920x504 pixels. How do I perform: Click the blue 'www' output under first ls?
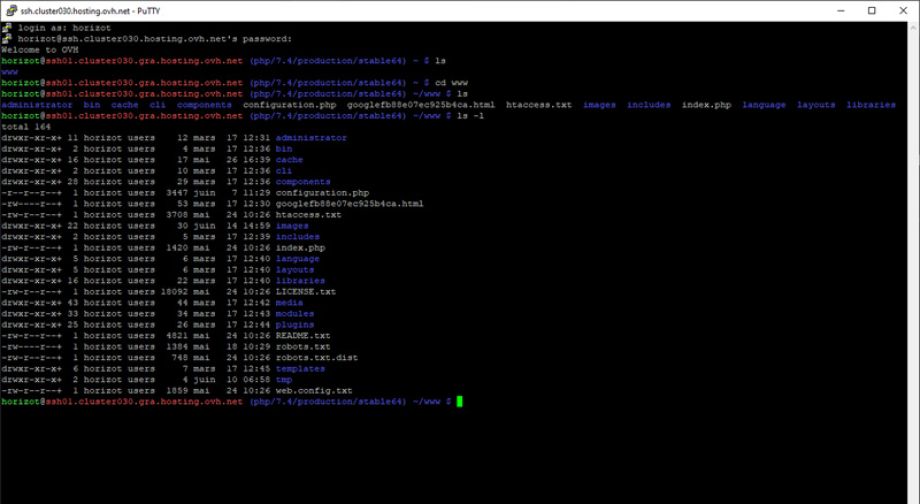[9, 72]
